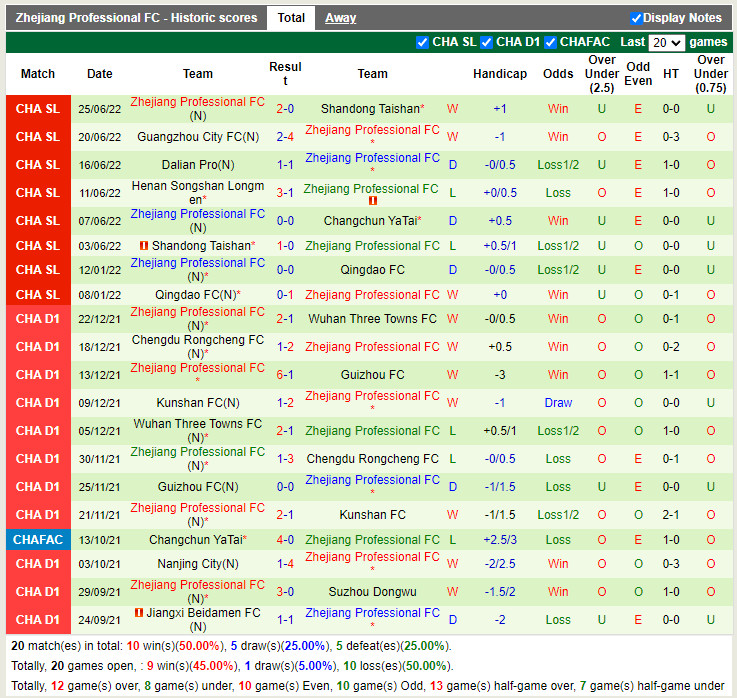Click the Handicap column header
Viewport: 737px width, 698px height.
tap(499, 74)
